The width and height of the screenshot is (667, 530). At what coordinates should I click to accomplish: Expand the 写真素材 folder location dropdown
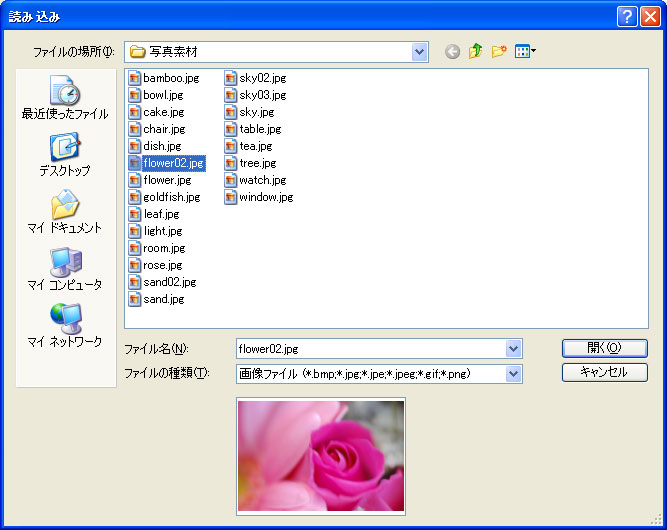(419, 52)
